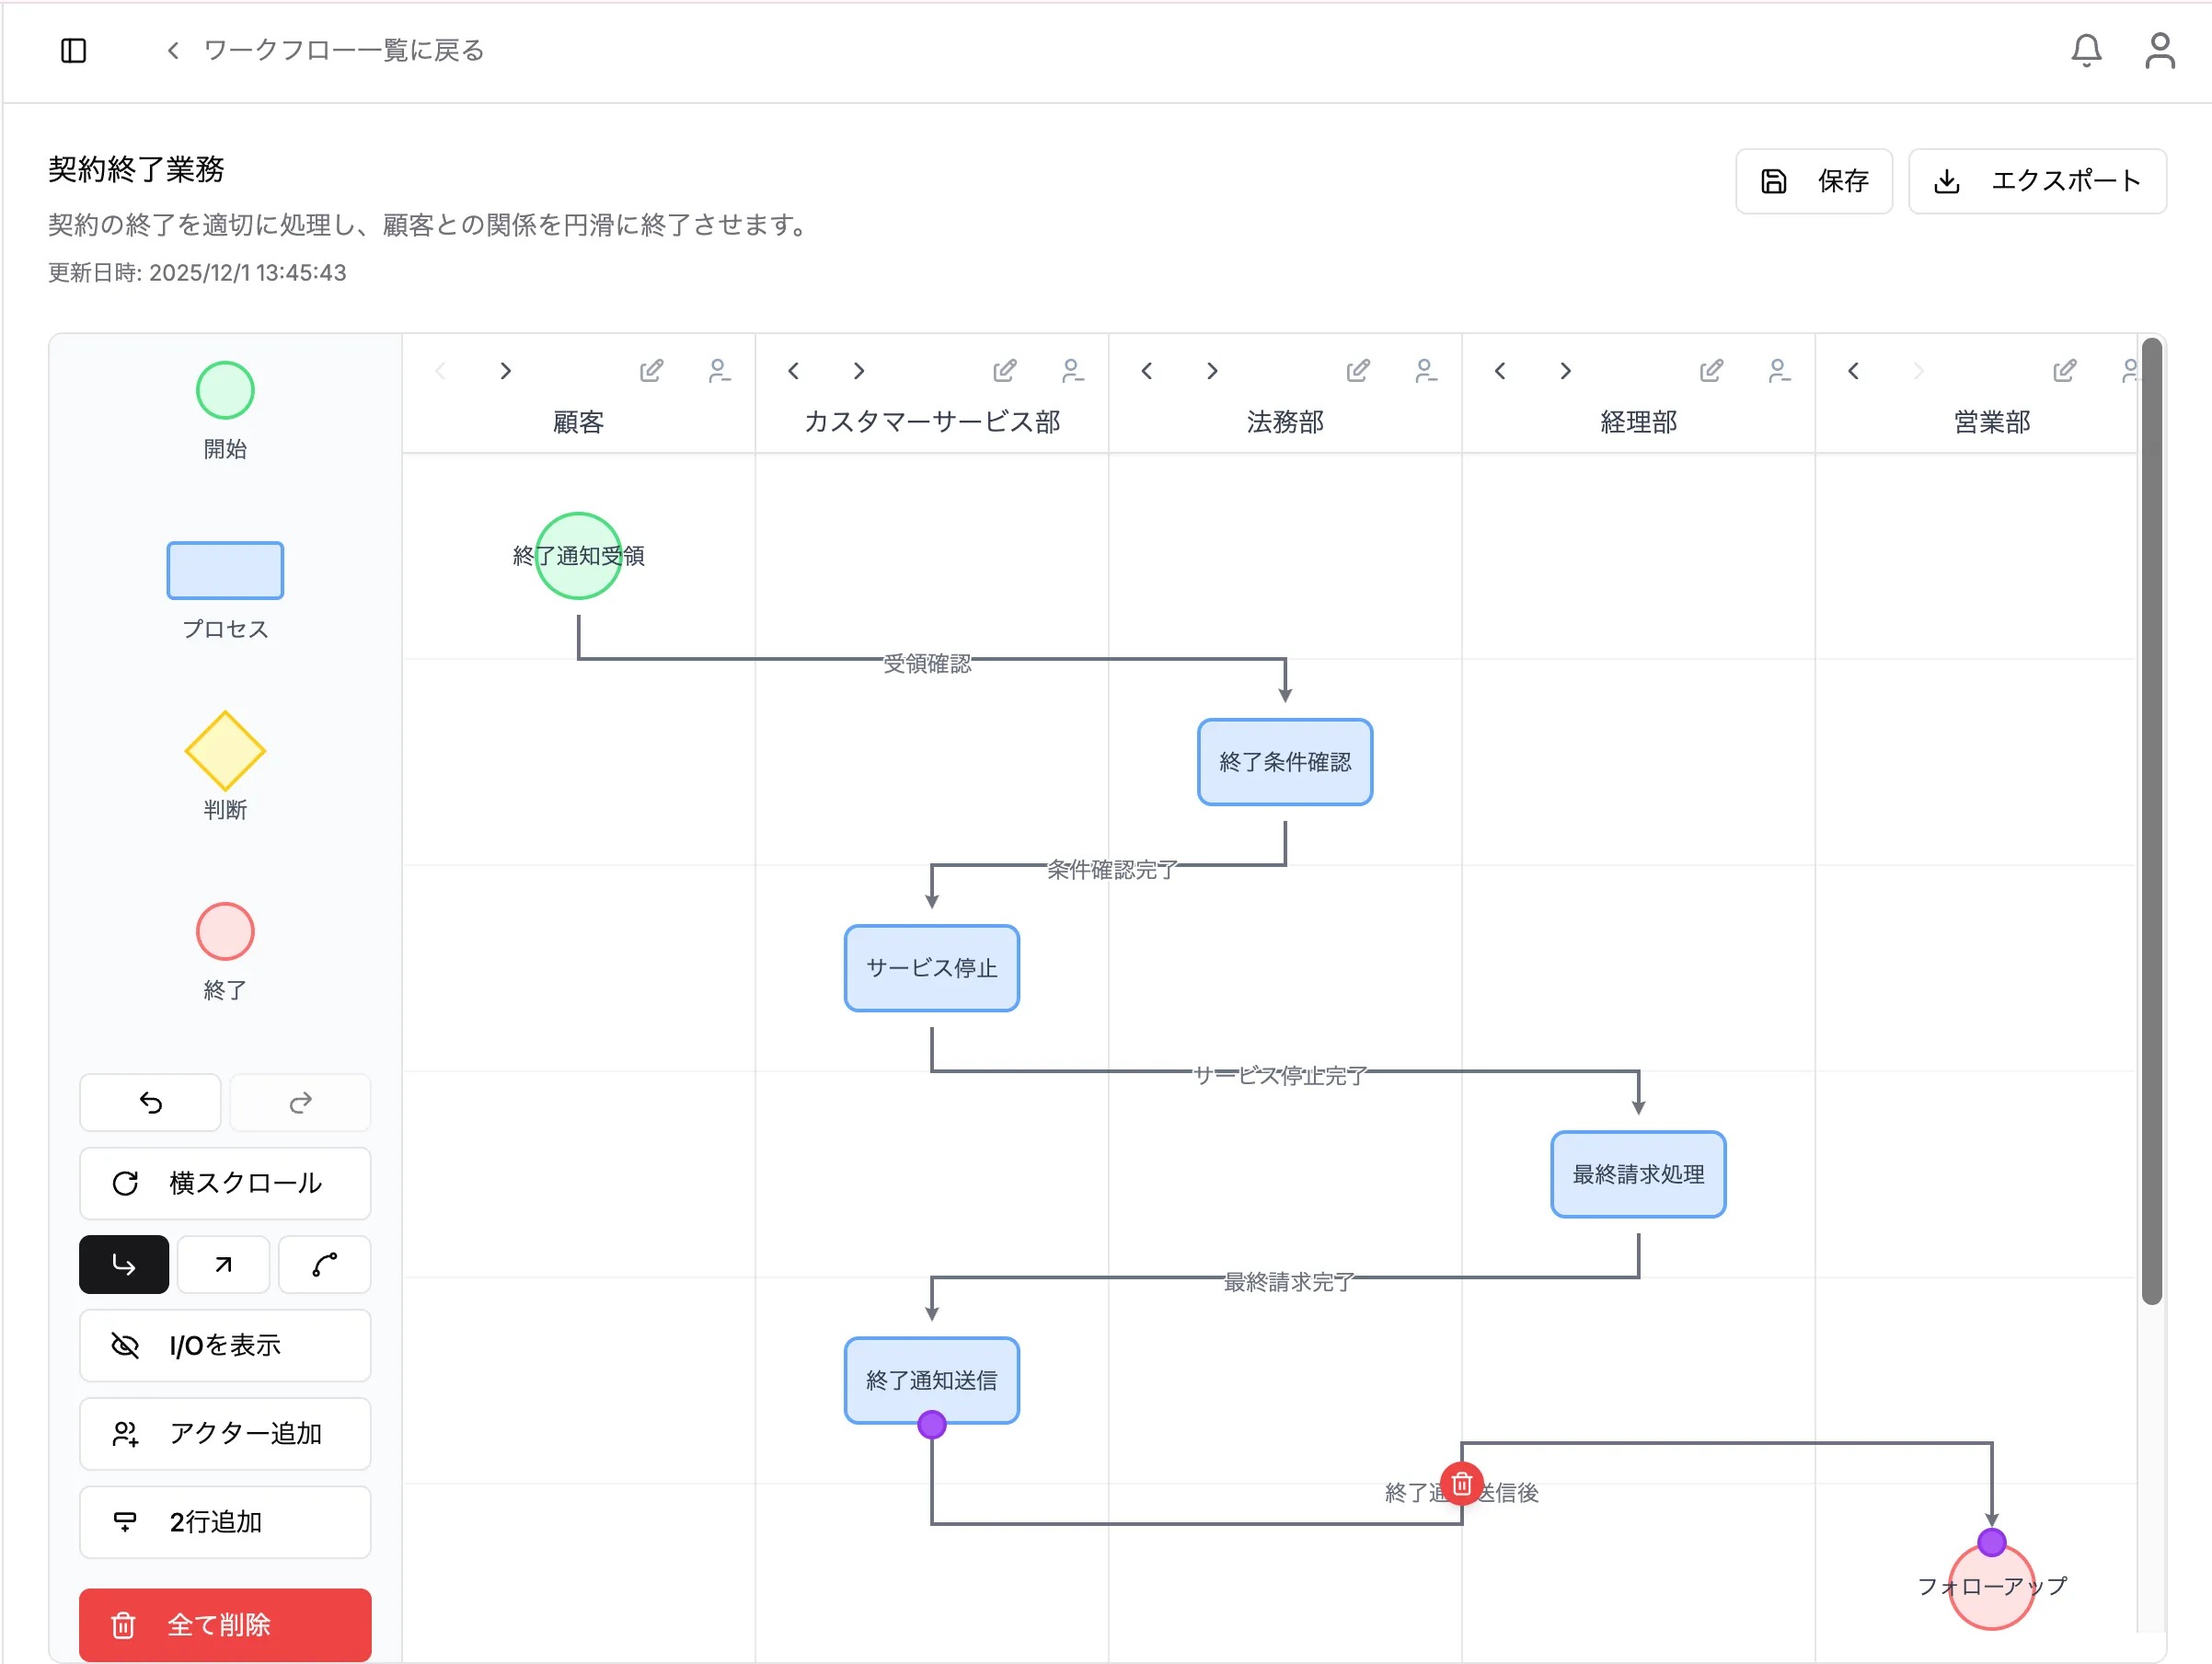Delete the 終了通知送信後 connector via trash icon
The image size is (2212, 1664).
pos(1462,1484)
